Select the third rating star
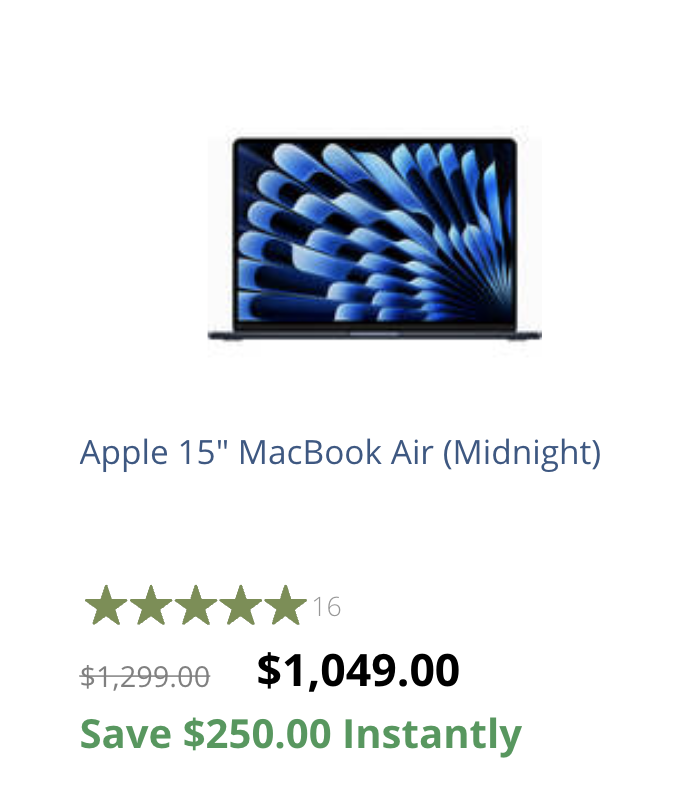This screenshot has width=700, height=796. [x=195, y=605]
